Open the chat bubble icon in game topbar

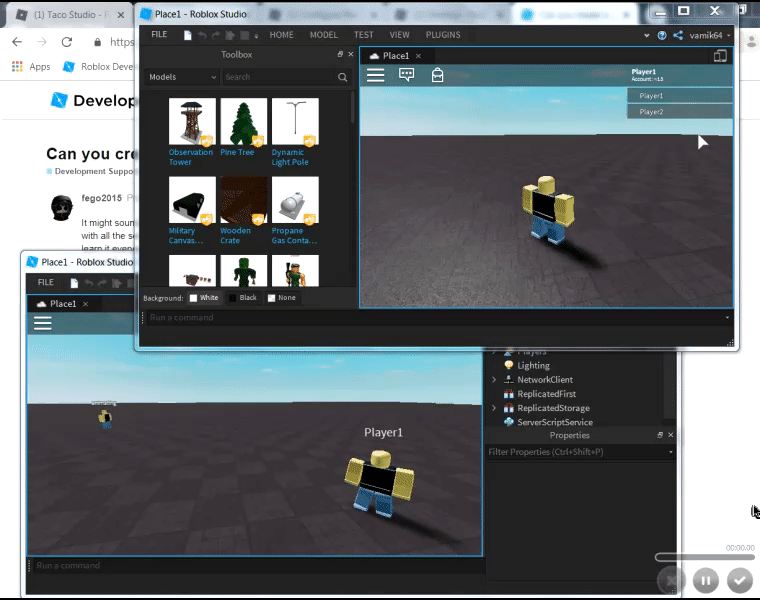(406, 75)
